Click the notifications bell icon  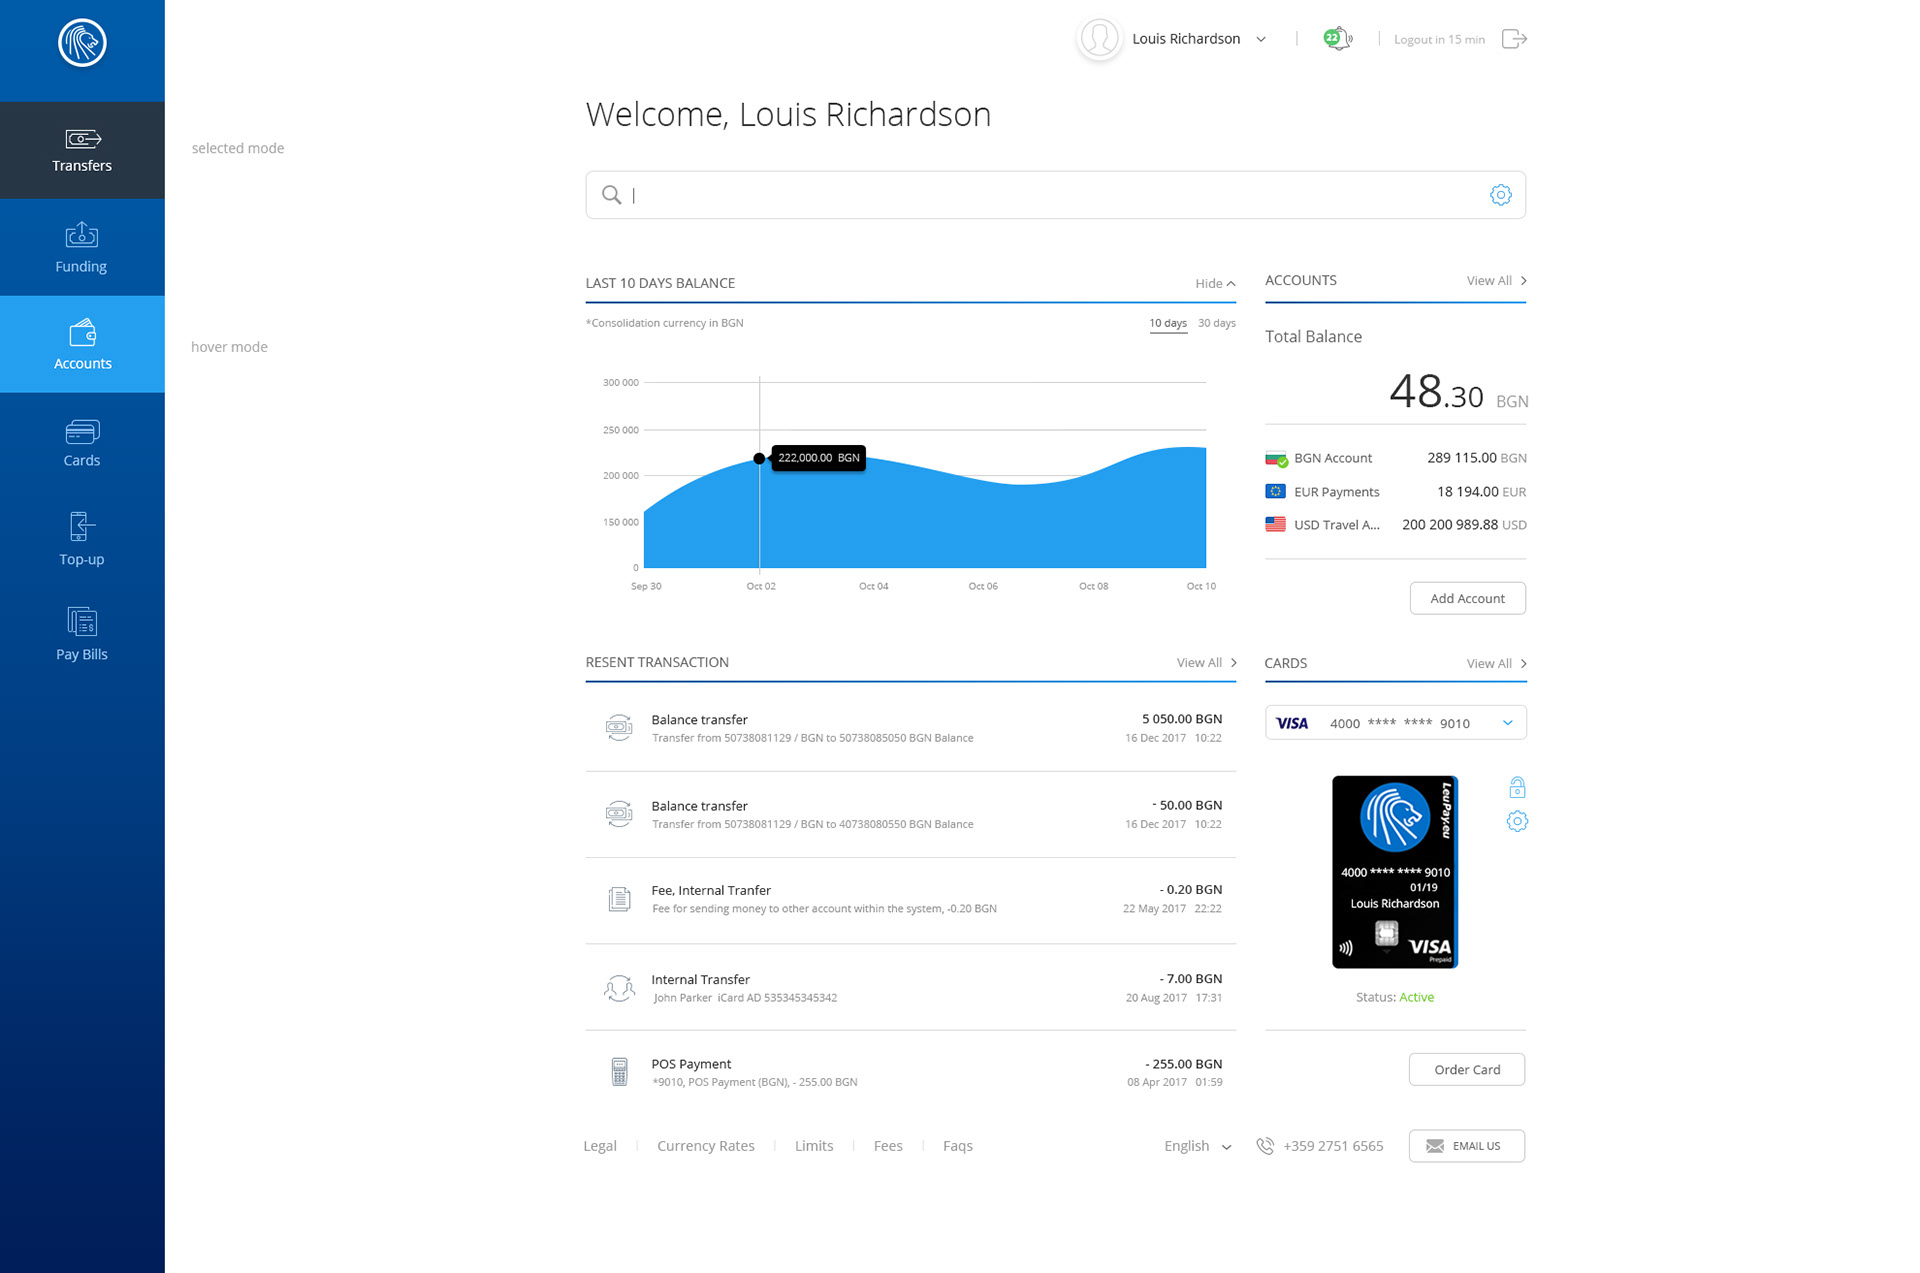point(1337,39)
